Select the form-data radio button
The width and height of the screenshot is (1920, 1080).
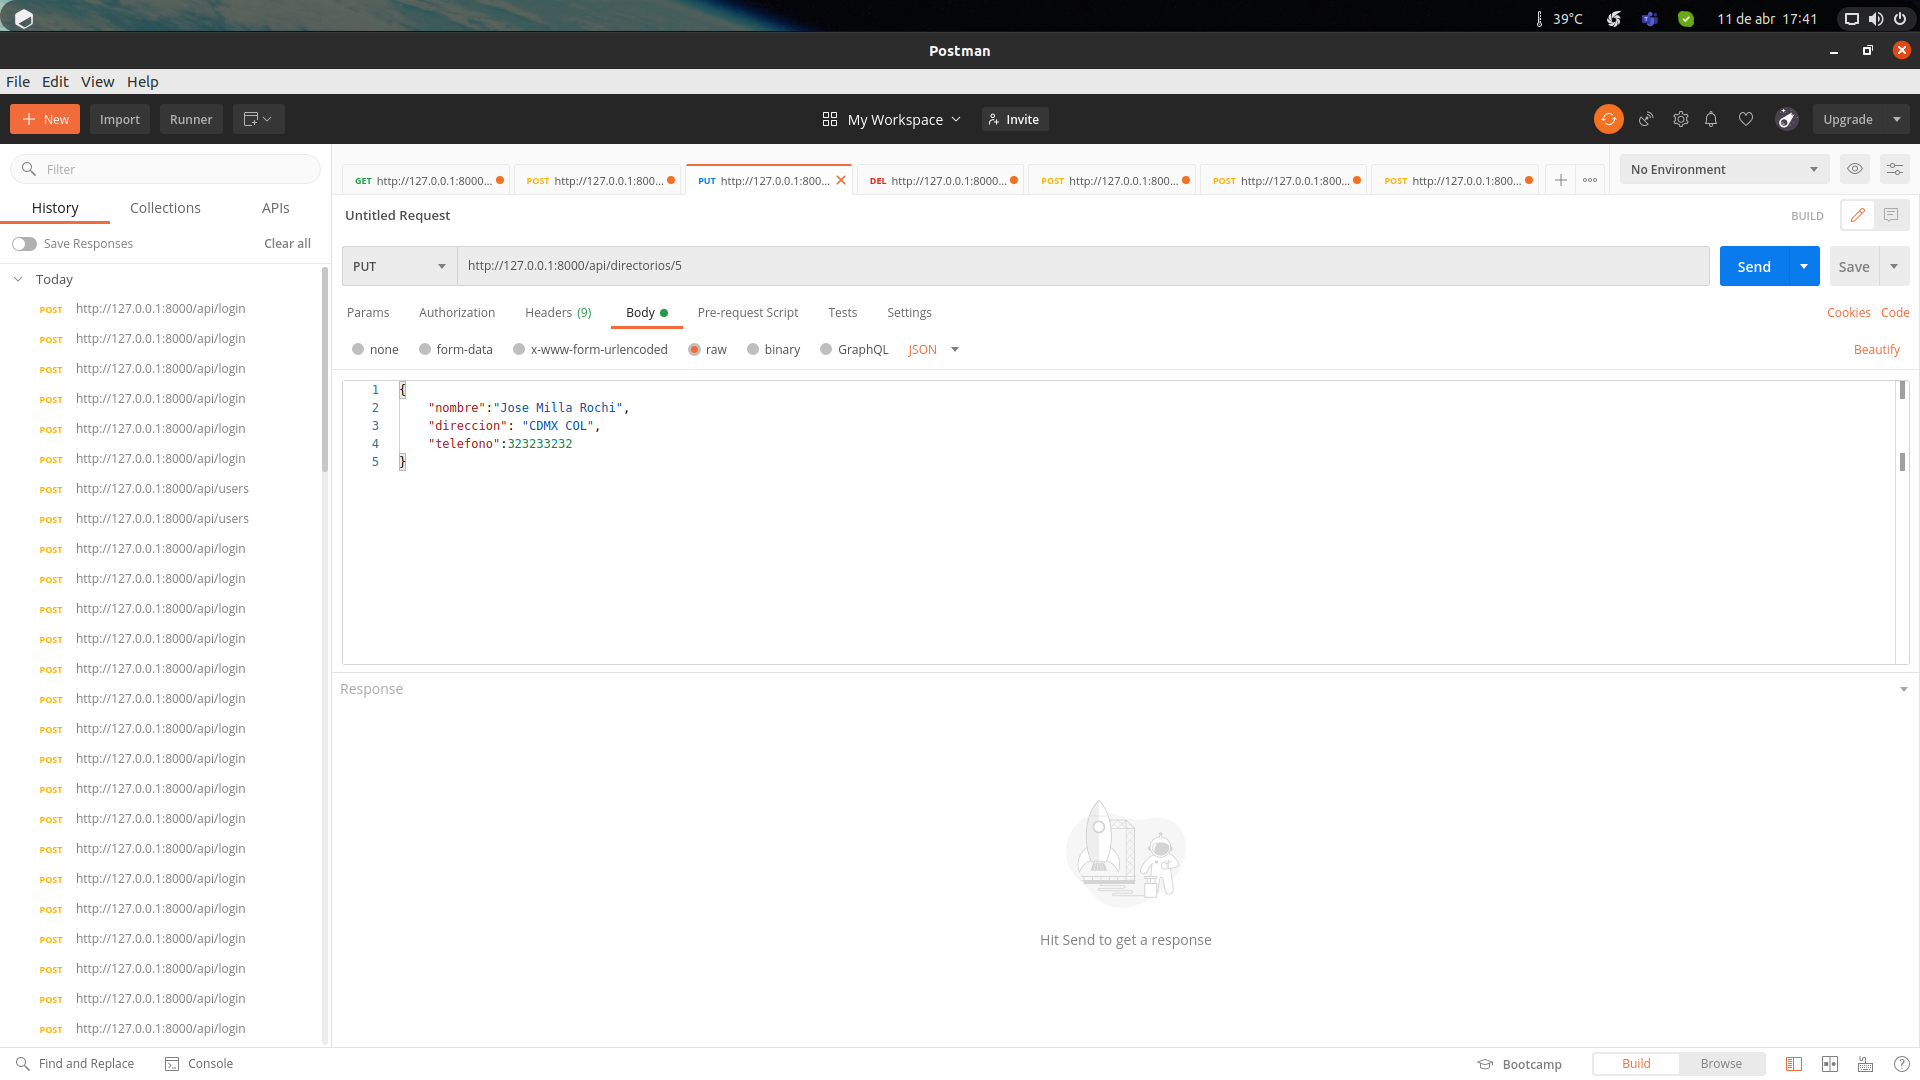coord(424,349)
